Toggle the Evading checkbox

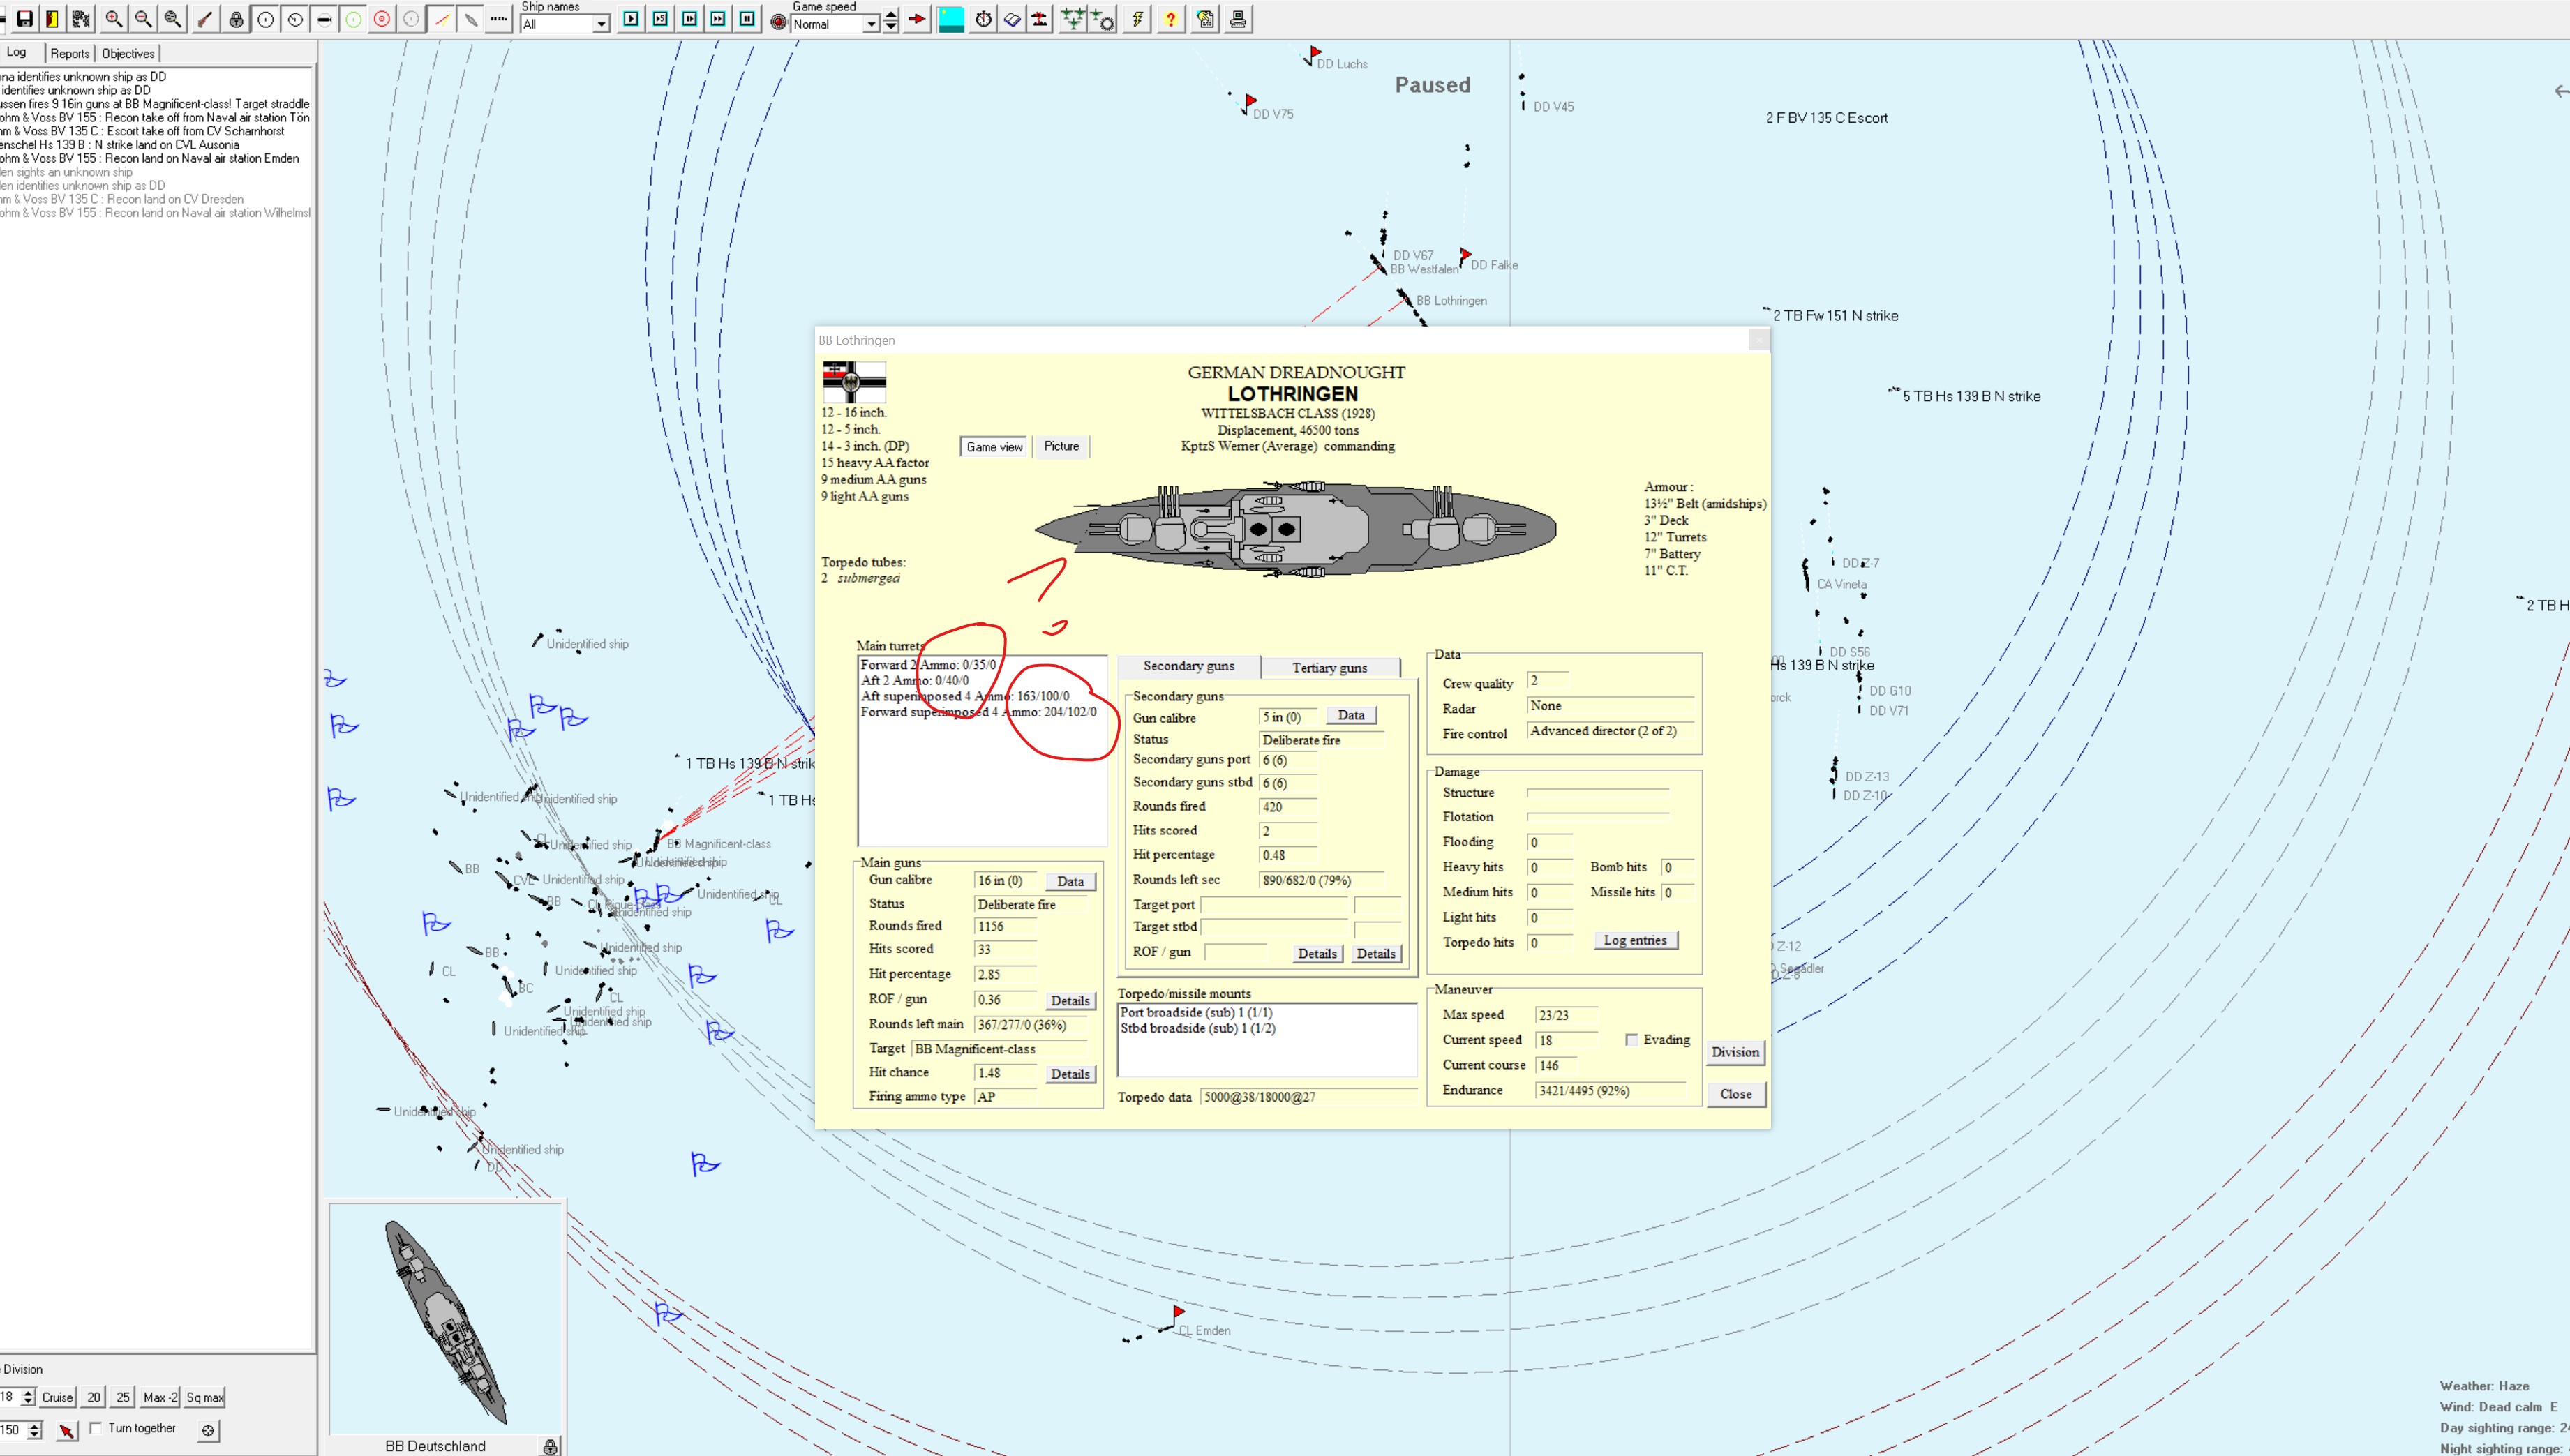tap(1631, 1040)
